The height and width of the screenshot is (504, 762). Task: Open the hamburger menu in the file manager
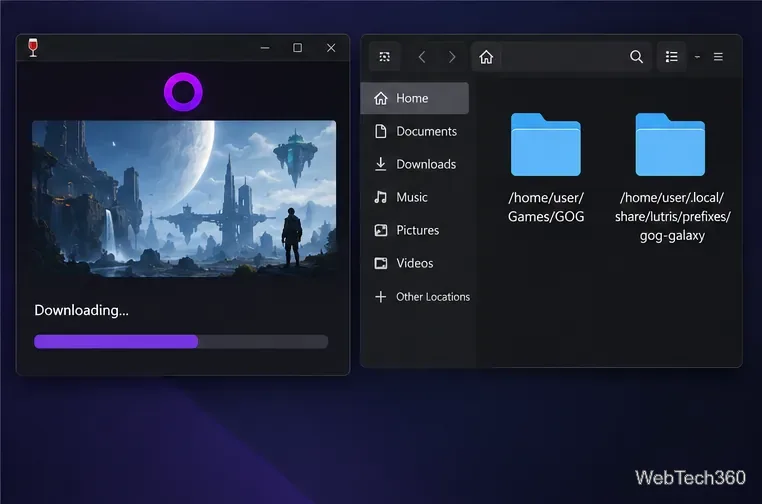tap(718, 57)
